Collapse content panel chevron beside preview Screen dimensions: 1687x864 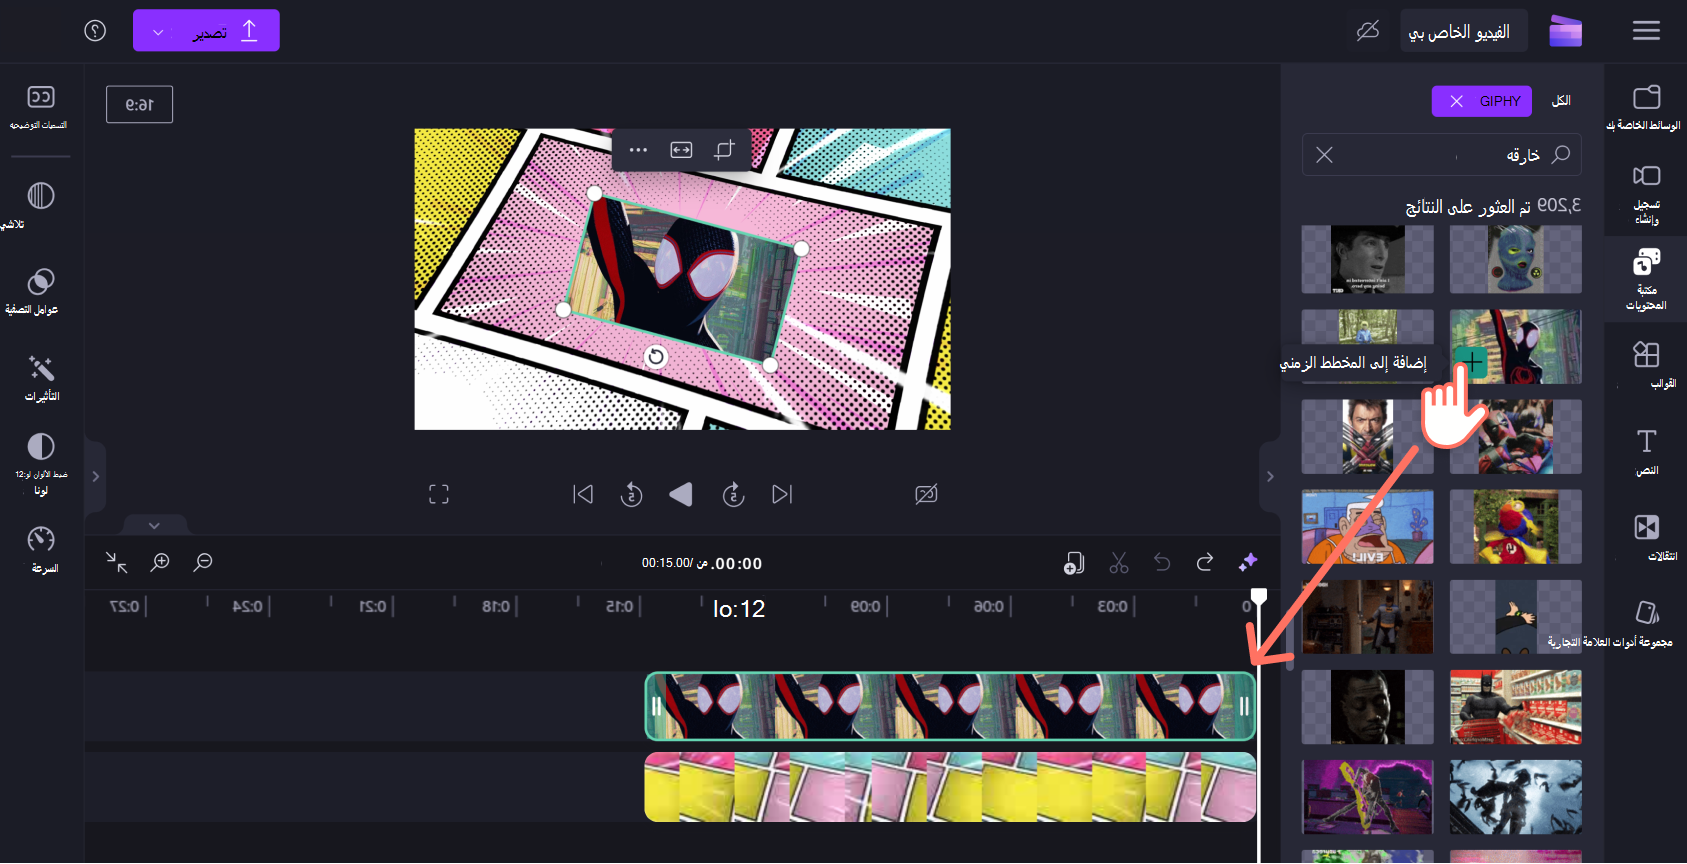tap(1270, 477)
